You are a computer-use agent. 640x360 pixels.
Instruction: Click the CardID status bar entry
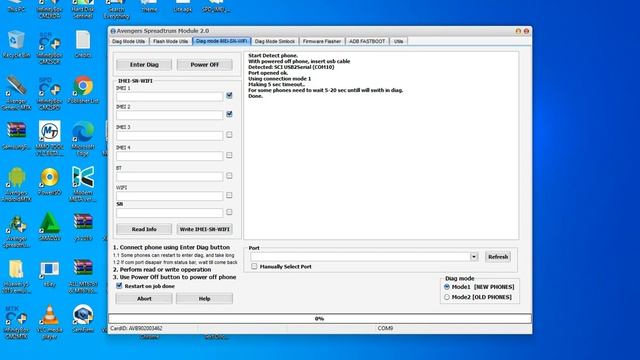[x=136, y=328]
